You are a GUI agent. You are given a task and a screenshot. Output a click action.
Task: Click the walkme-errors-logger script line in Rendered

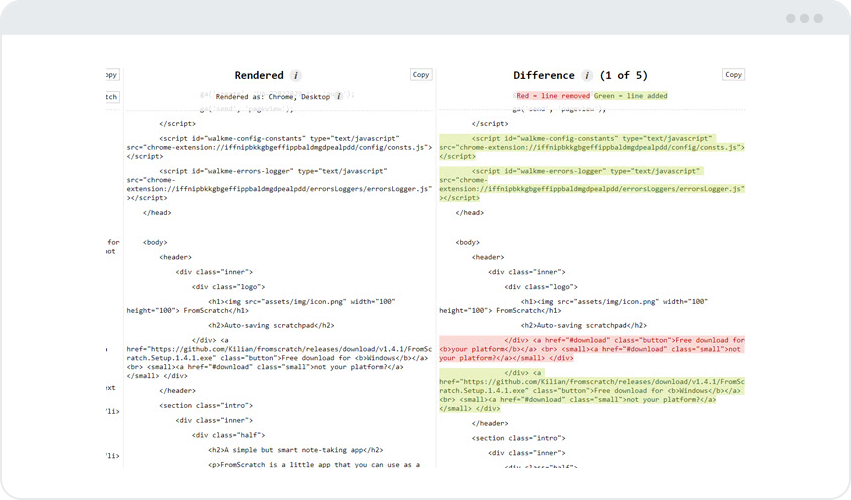[x=280, y=185]
